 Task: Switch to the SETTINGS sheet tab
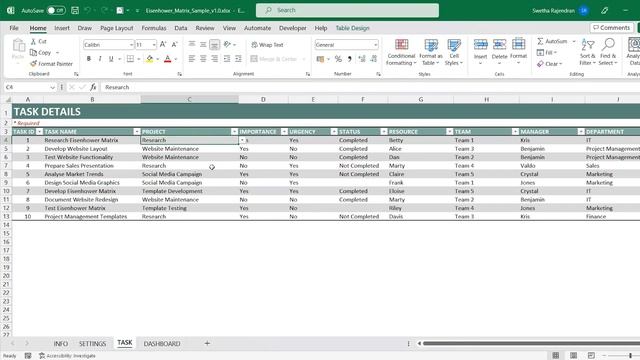tap(92, 344)
